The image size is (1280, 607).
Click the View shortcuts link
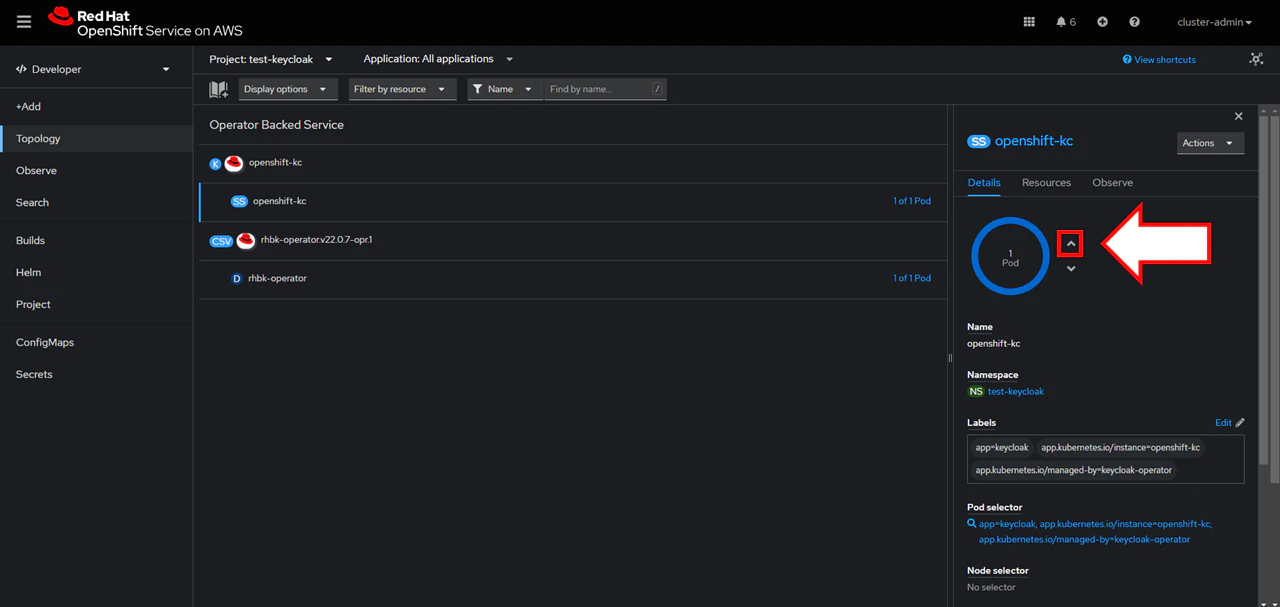(1159, 60)
